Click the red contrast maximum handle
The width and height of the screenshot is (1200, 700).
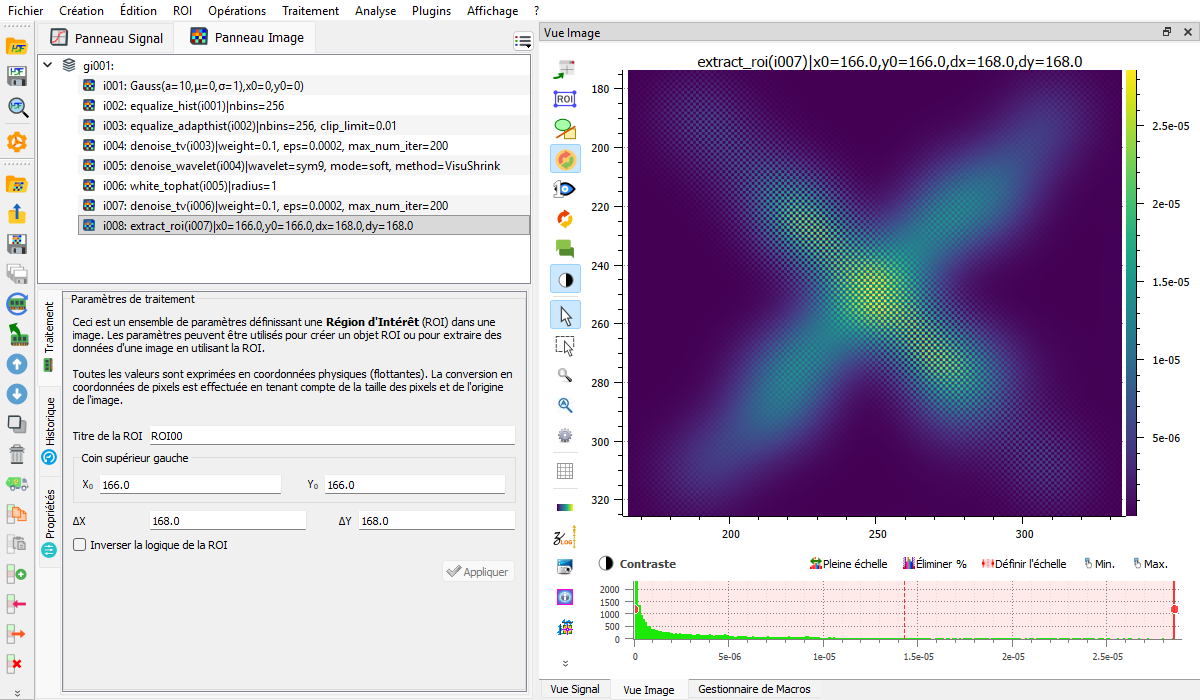[1175, 609]
